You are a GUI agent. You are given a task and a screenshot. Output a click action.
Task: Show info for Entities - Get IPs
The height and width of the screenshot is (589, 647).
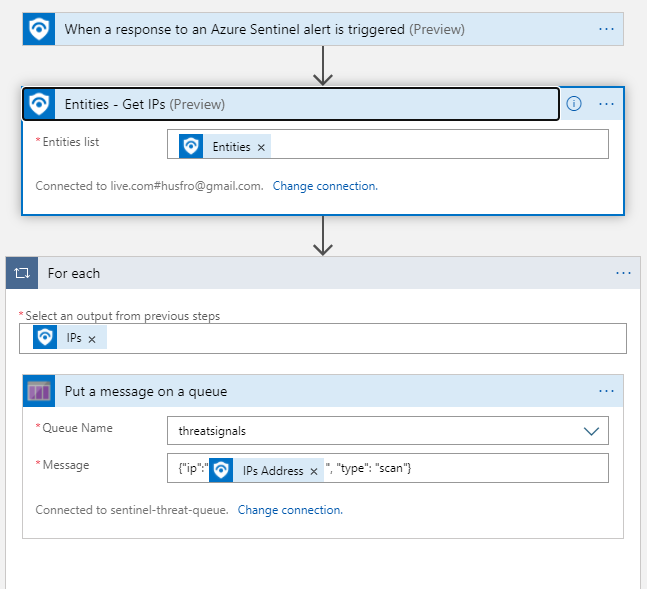pos(574,104)
